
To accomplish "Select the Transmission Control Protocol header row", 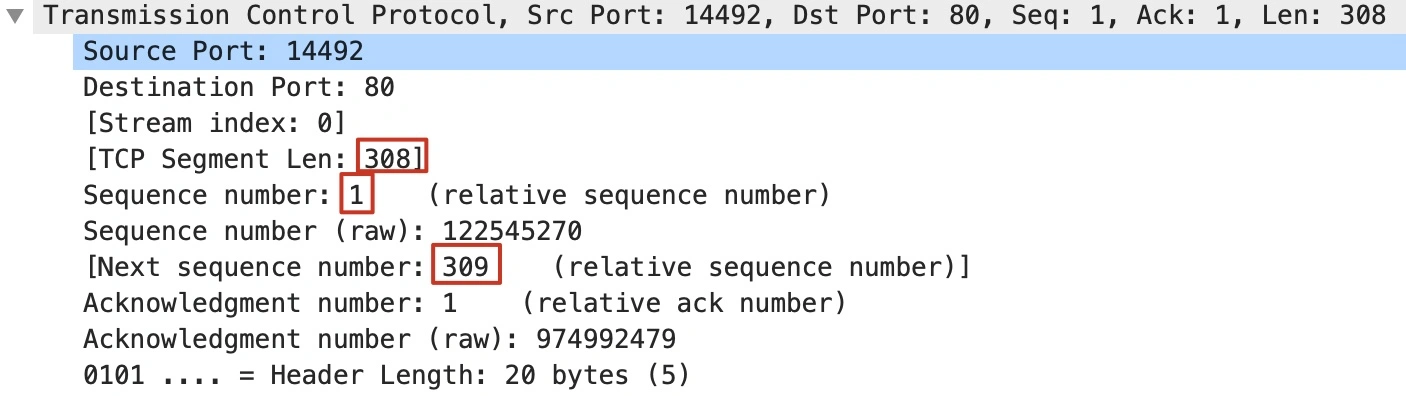I will (703, 16).
